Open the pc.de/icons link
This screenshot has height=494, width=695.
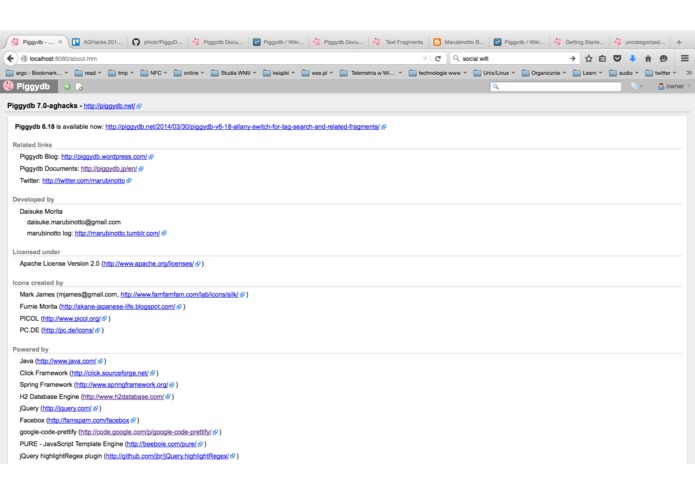68,331
